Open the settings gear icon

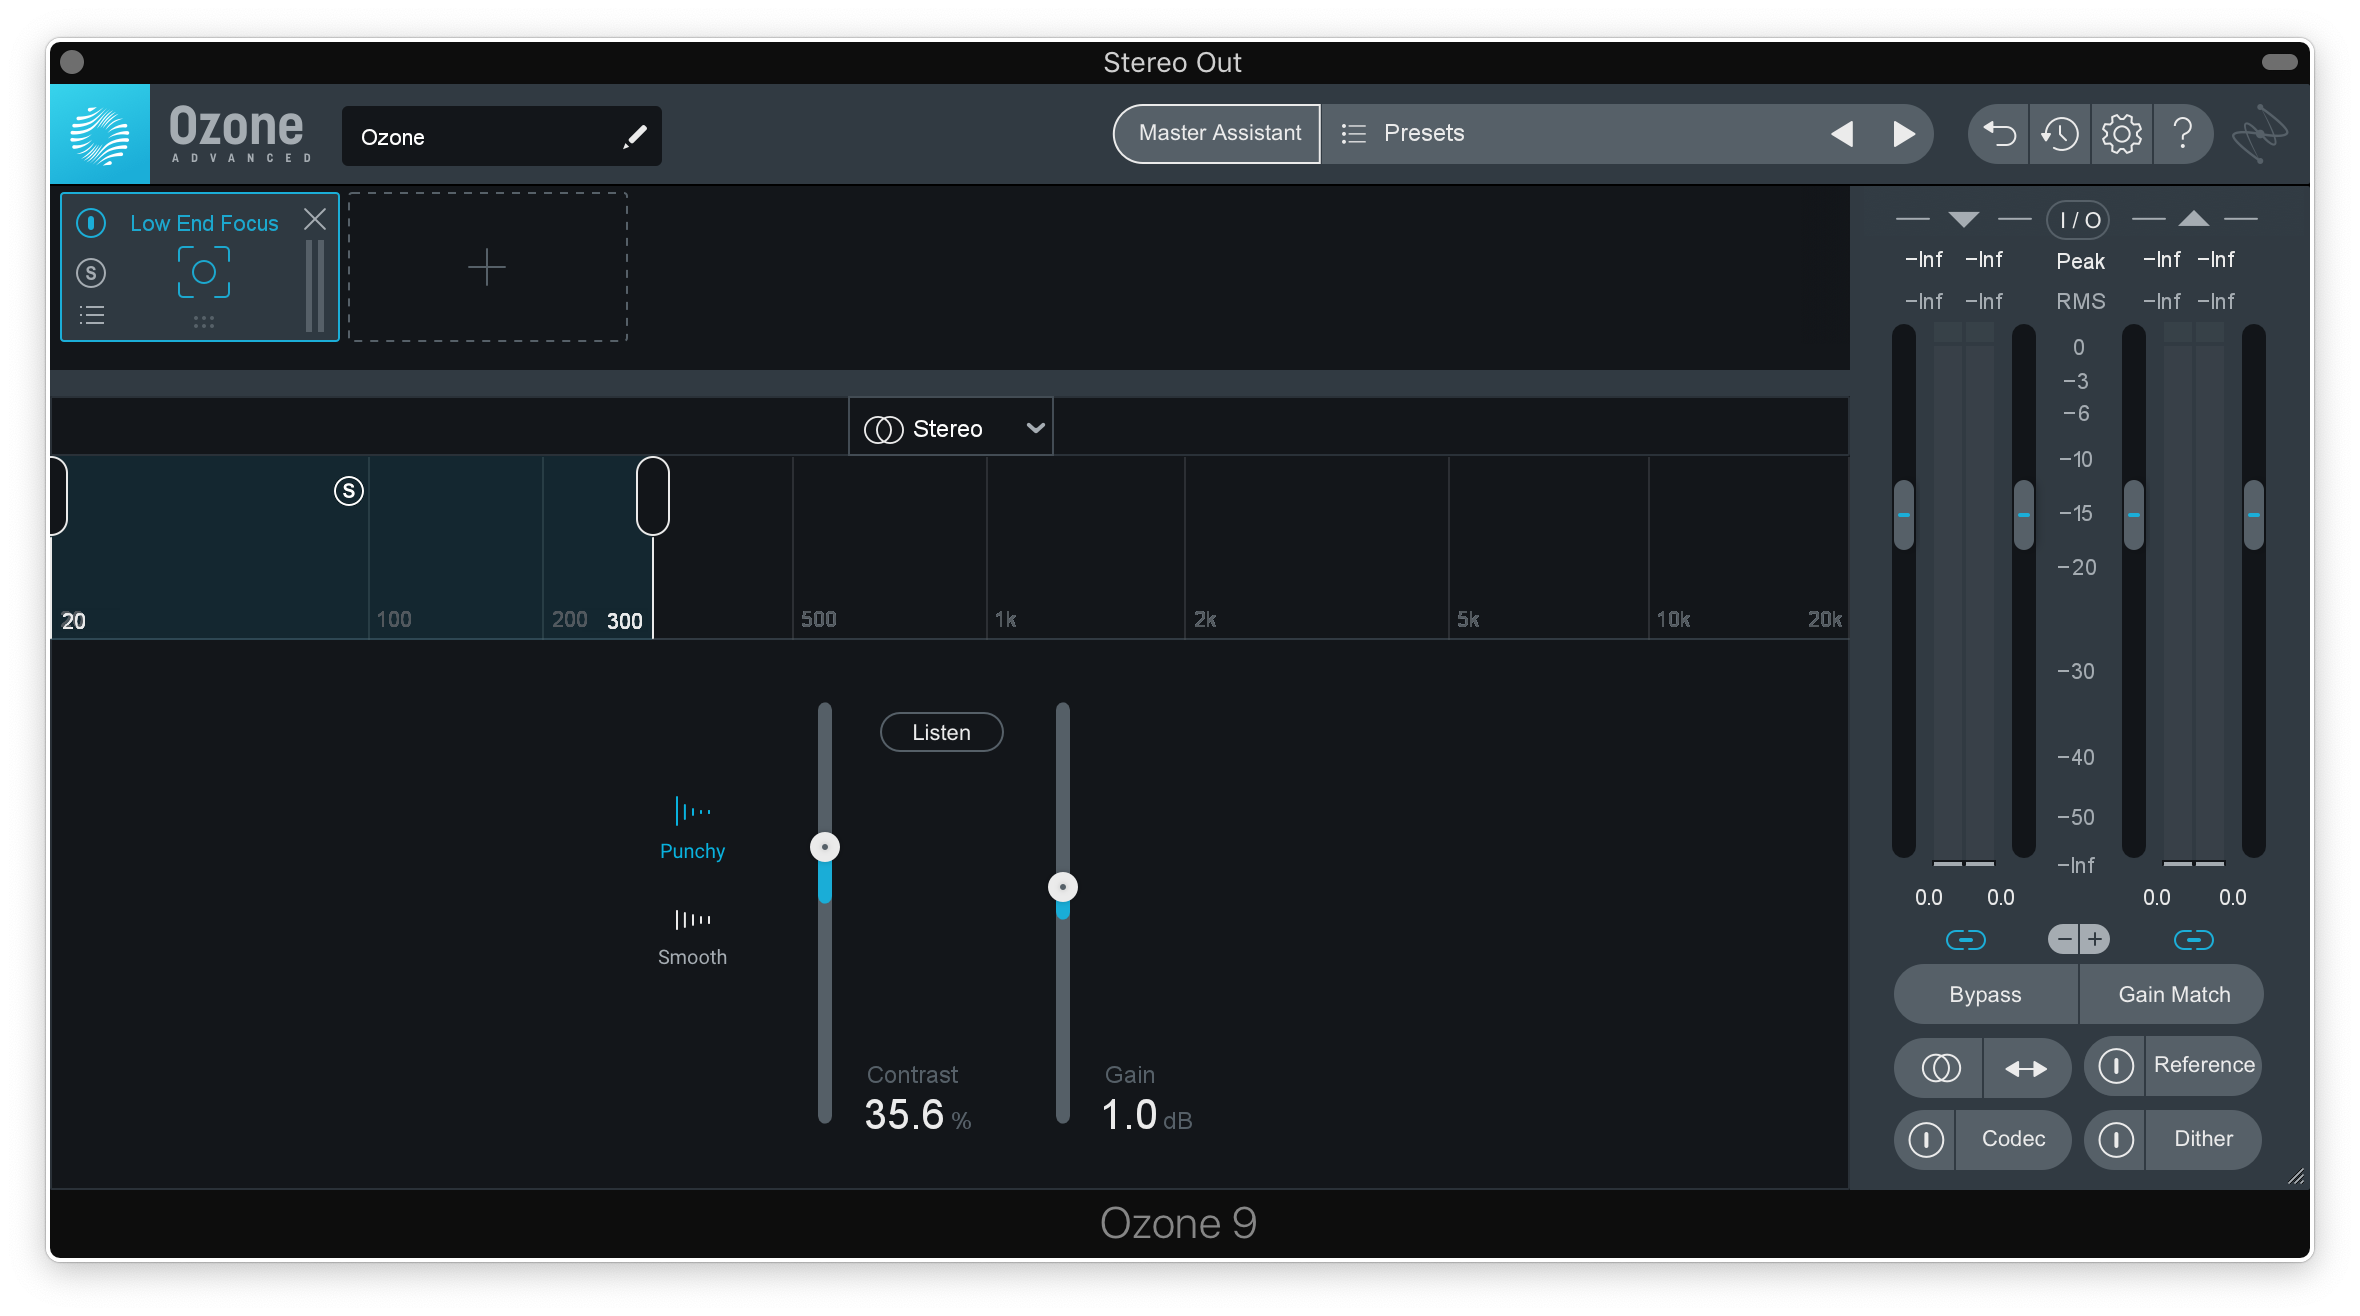(x=2121, y=133)
